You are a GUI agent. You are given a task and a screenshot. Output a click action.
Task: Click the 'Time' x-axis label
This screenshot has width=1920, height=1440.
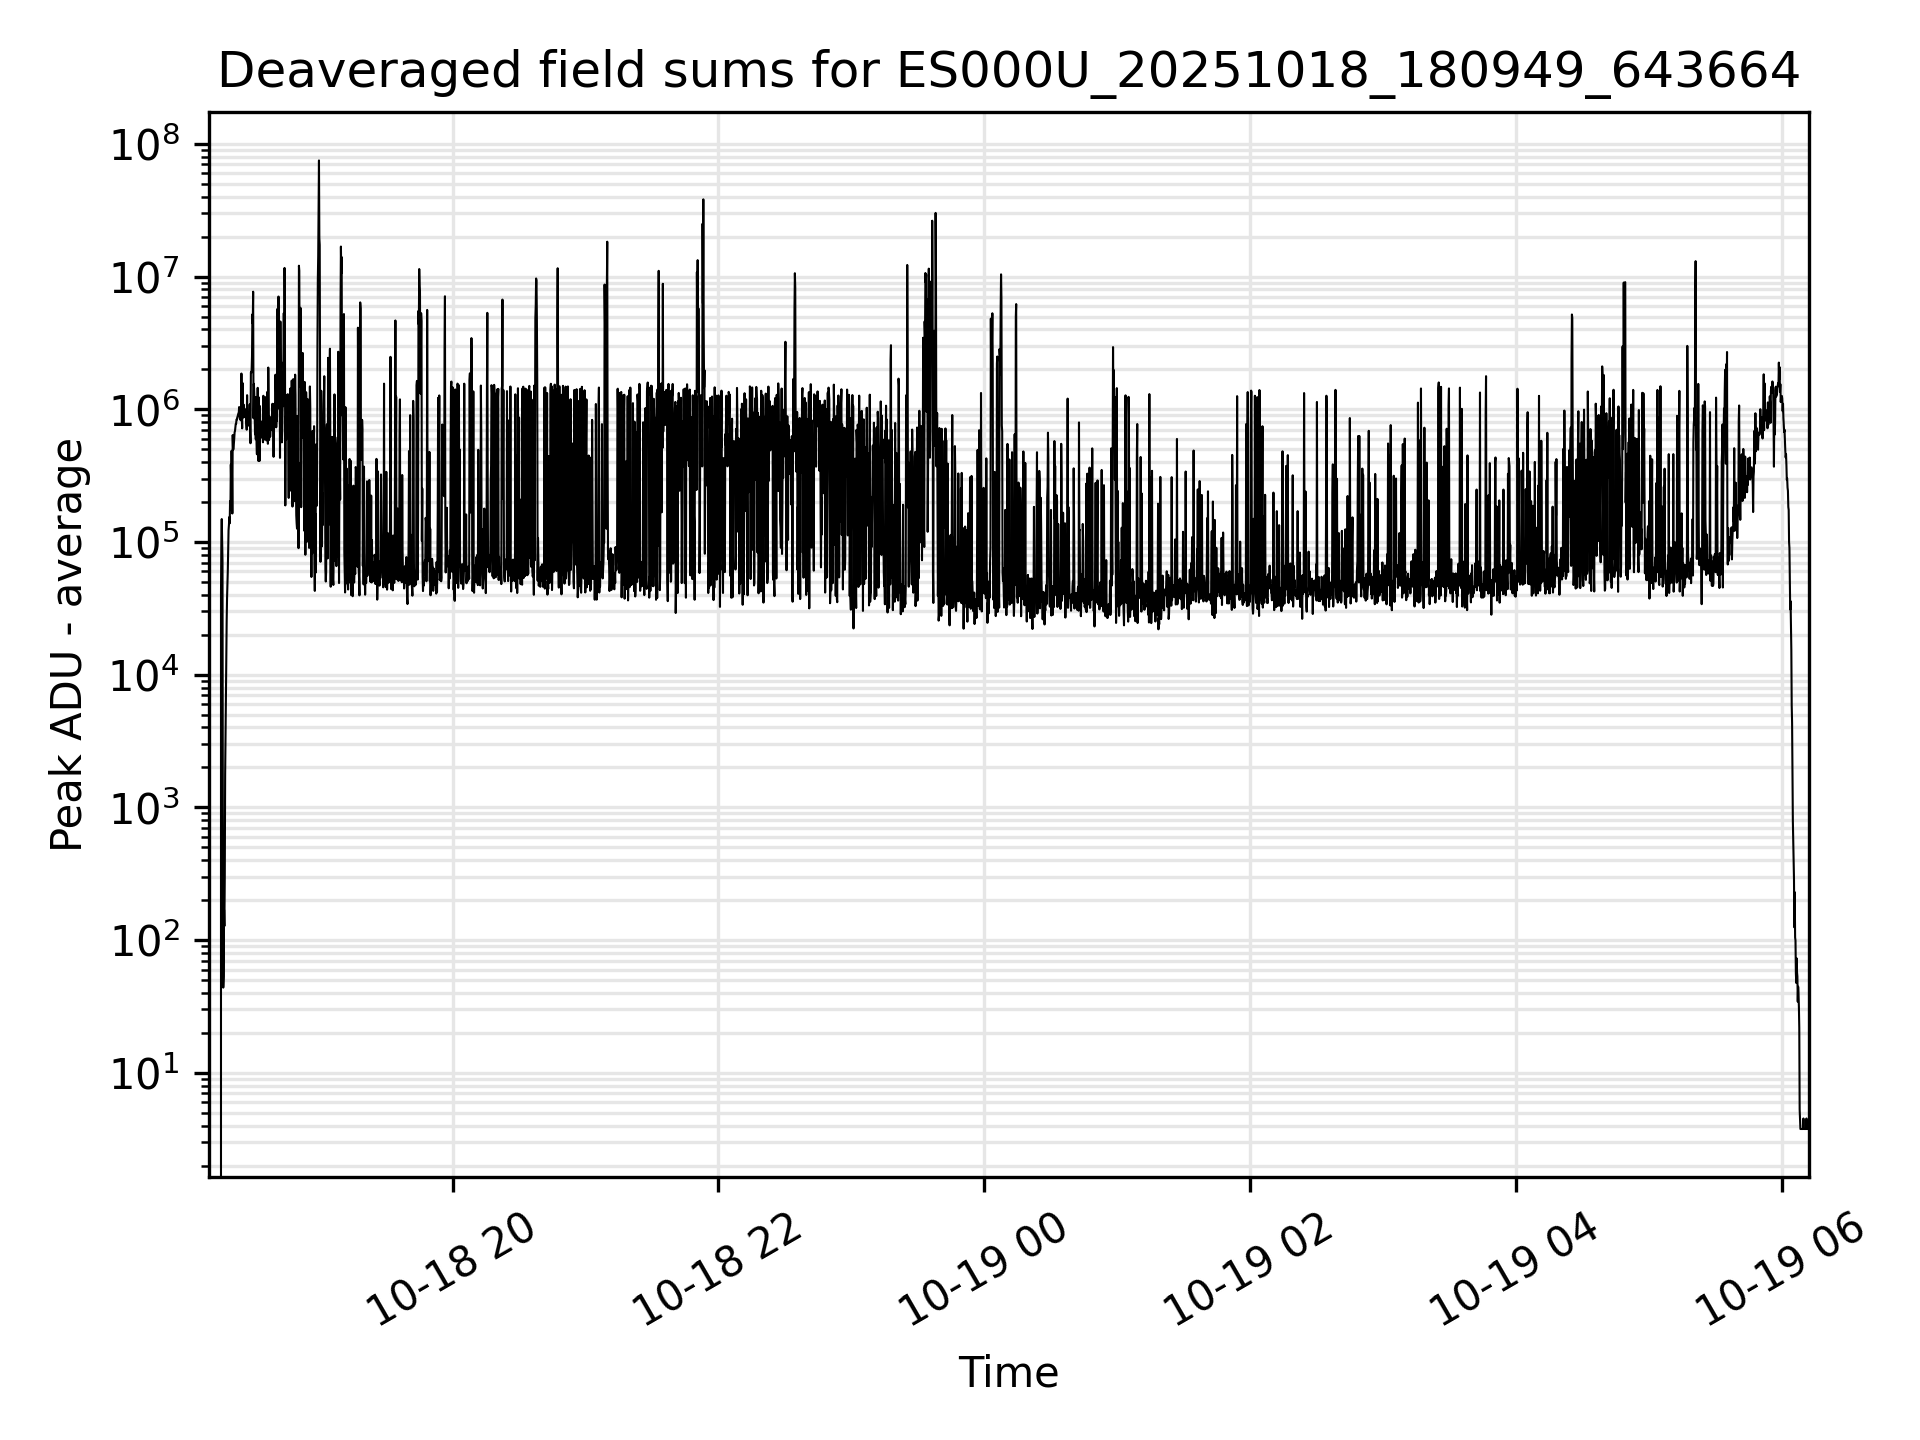point(1008,1373)
